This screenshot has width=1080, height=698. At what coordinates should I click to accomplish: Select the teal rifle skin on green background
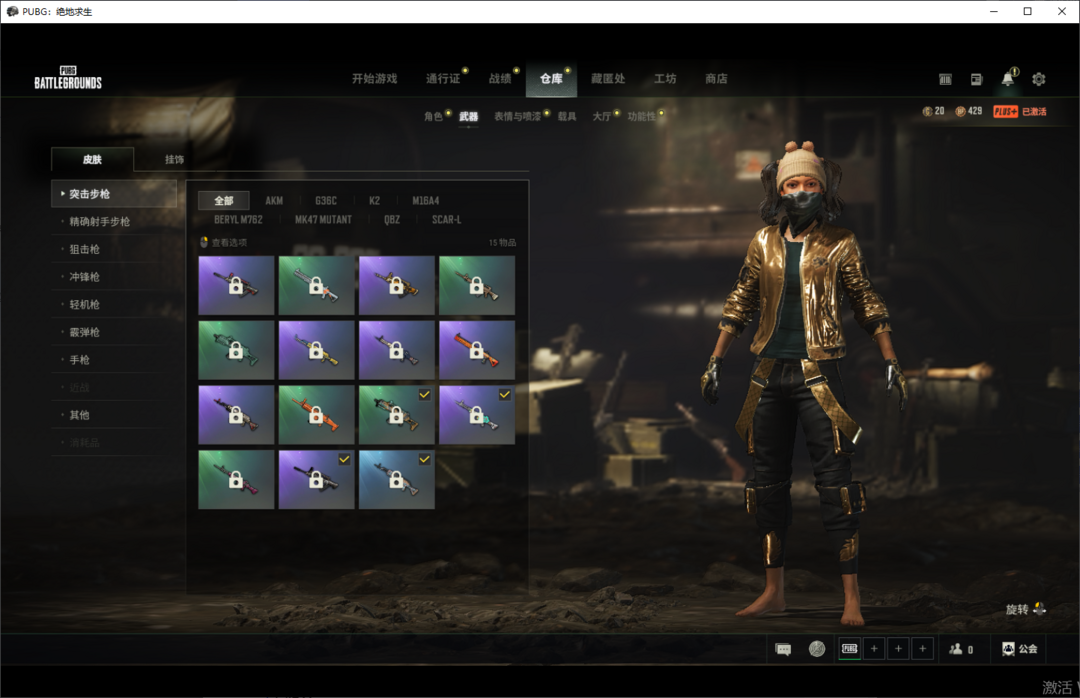(236, 350)
